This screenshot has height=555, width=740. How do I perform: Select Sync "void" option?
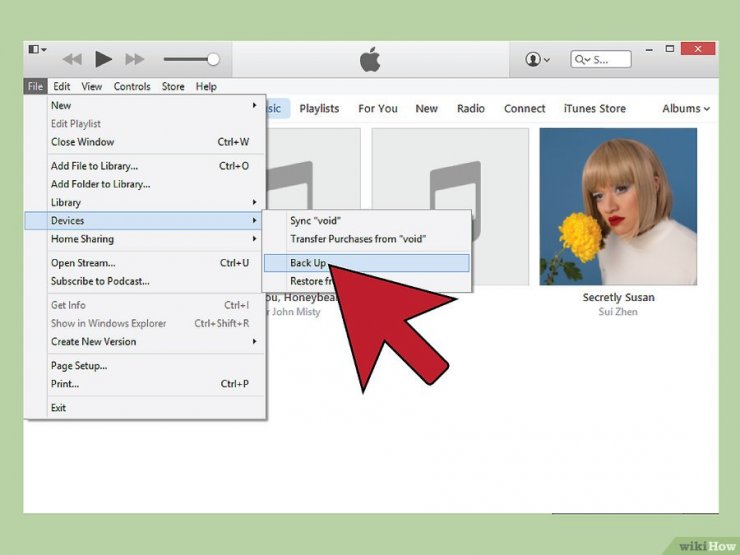[367, 220]
